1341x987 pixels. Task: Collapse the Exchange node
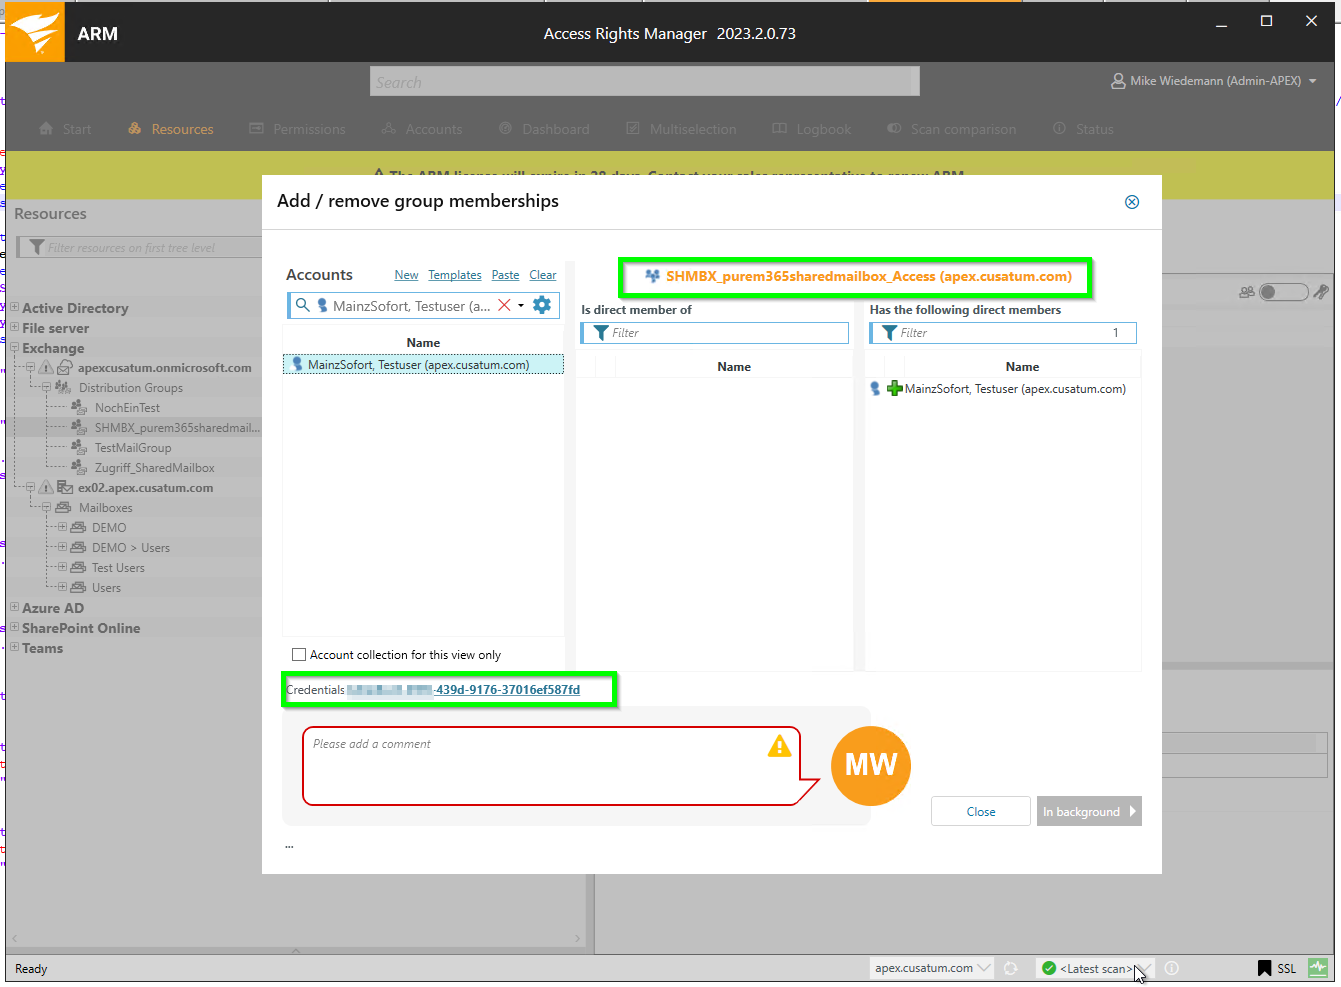point(14,347)
